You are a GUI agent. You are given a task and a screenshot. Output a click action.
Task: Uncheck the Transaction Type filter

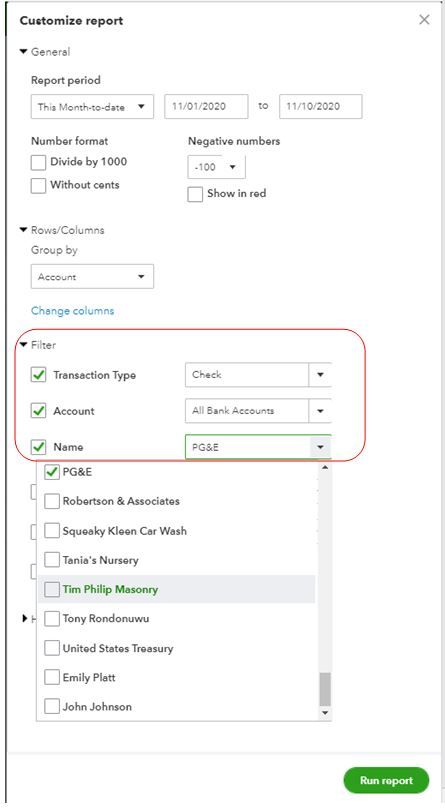[x=38, y=375]
